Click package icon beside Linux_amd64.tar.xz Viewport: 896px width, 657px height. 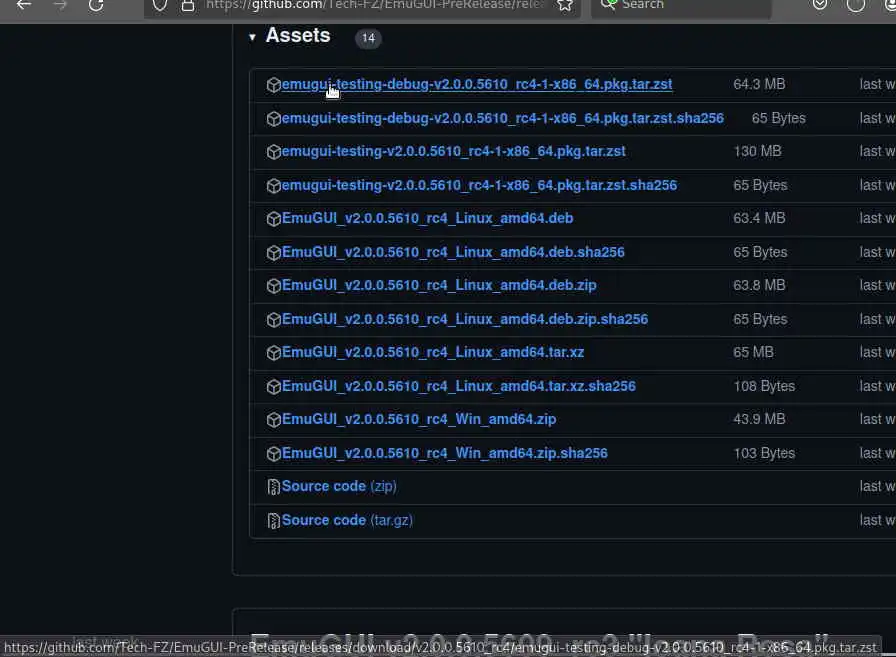click(x=274, y=352)
